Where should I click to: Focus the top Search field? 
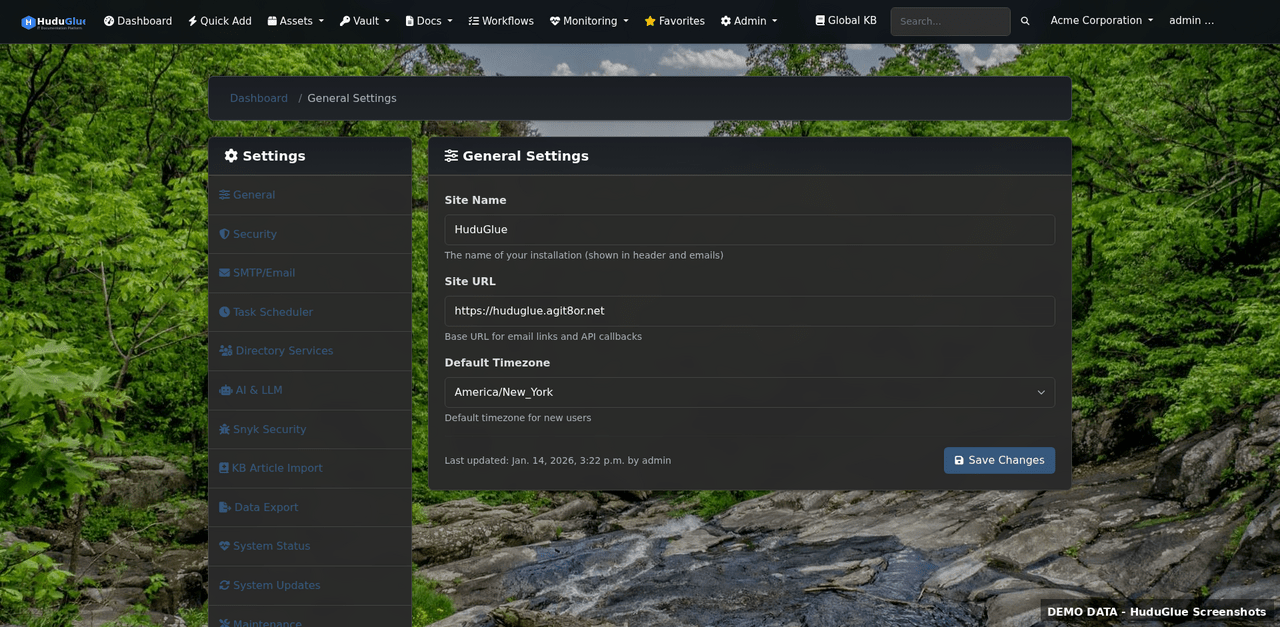pos(950,21)
